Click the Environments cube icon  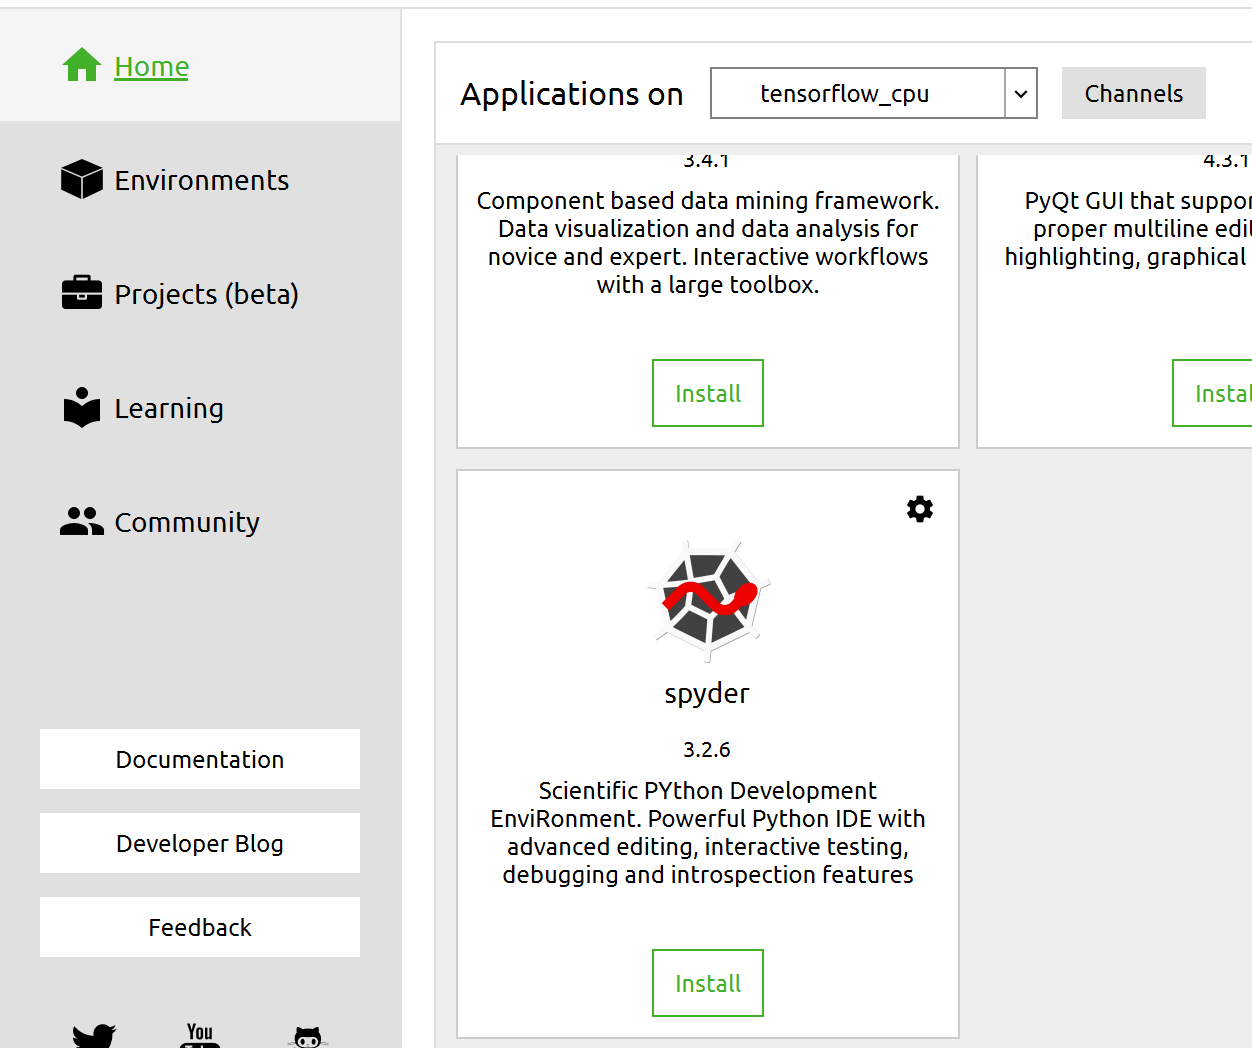[82, 180]
